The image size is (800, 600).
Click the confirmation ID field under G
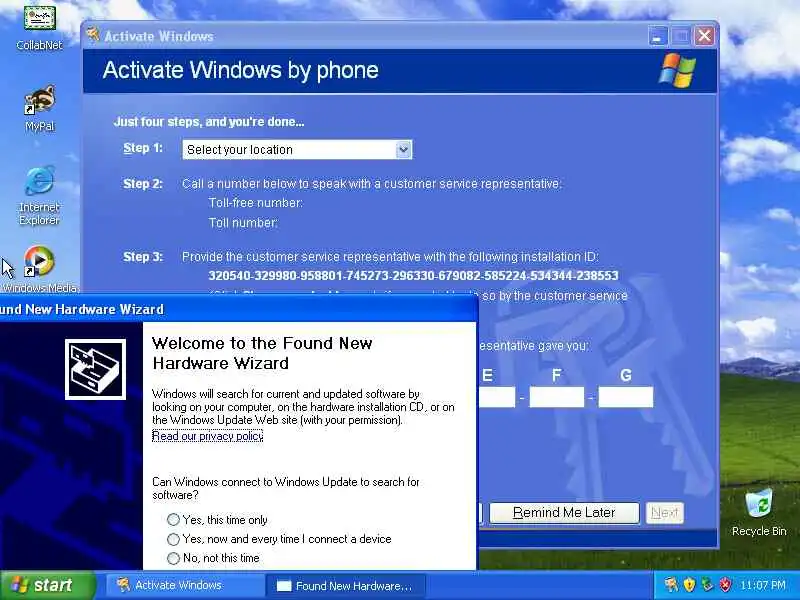626,397
